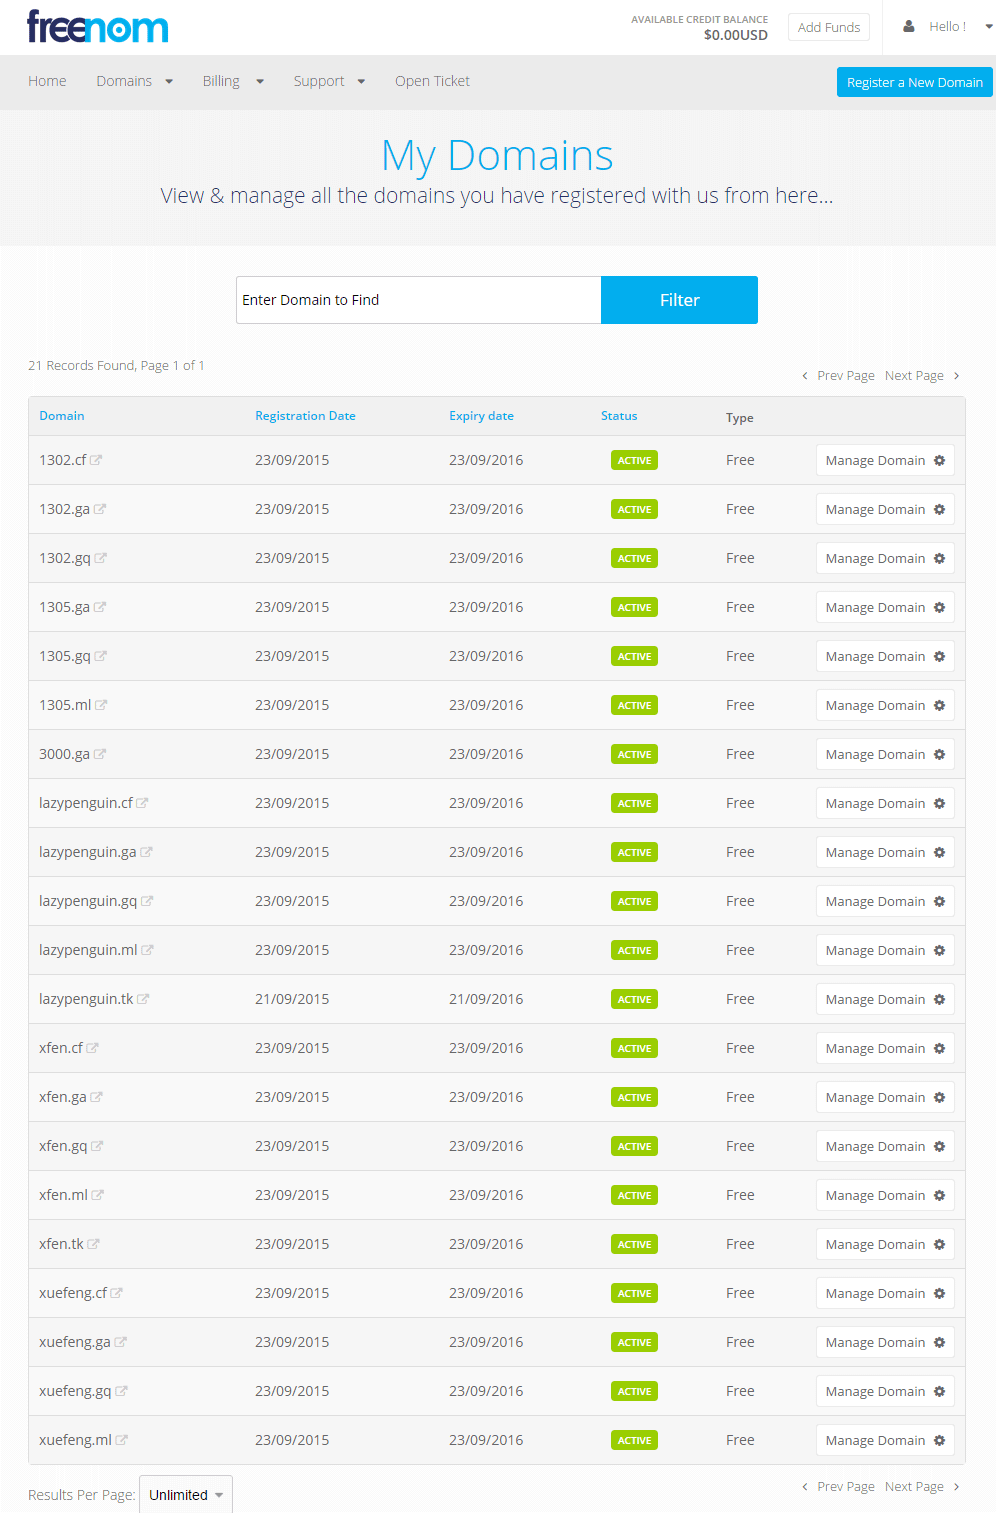The image size is (996, 1513).
Task: Open external link icon next to lazypenguin.tk
Action: click(x=143, y=999)
